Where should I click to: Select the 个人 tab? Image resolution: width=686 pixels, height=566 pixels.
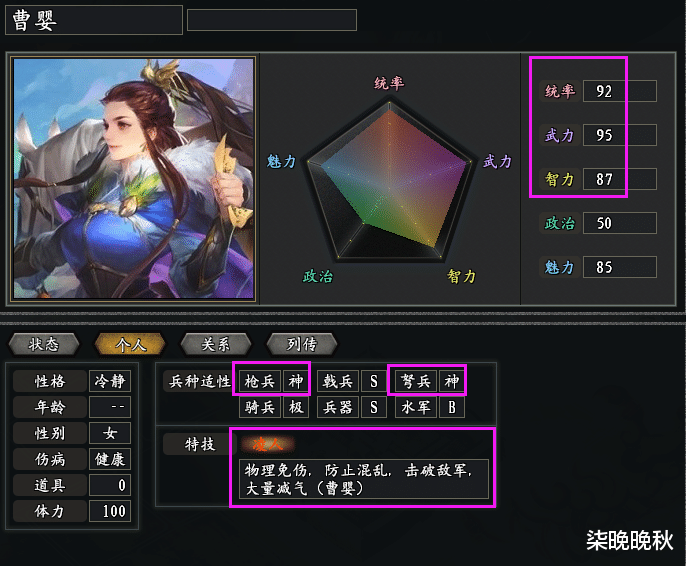click(130, 344)
